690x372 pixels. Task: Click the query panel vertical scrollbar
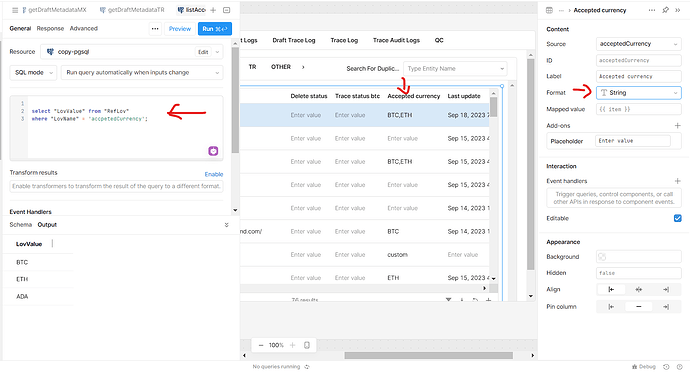(x=235, y=100)
